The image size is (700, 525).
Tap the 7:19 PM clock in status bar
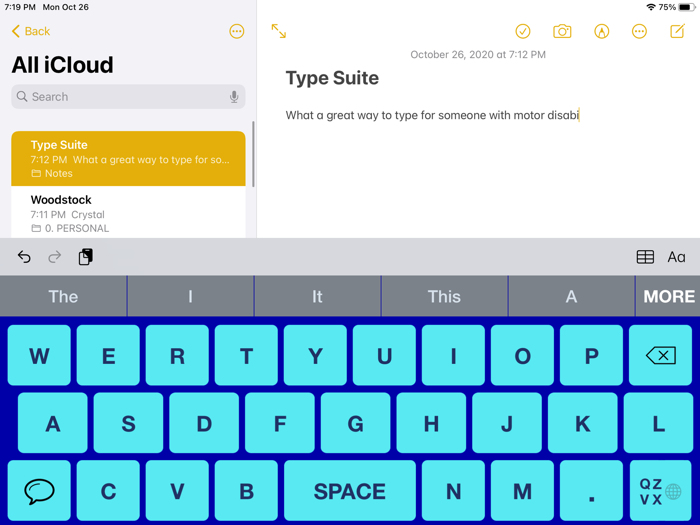tap(20, 7)
